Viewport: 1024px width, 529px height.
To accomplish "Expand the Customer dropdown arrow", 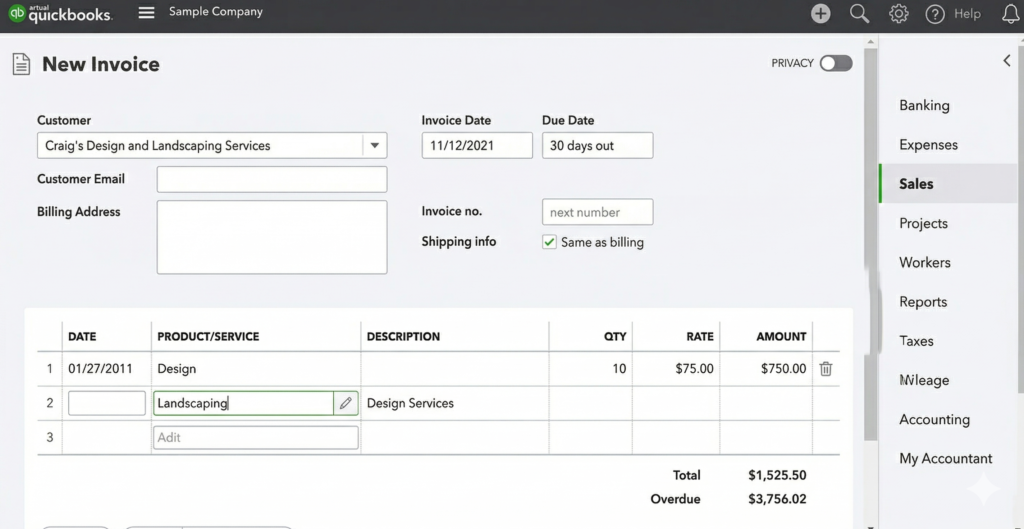I will 374,146.
